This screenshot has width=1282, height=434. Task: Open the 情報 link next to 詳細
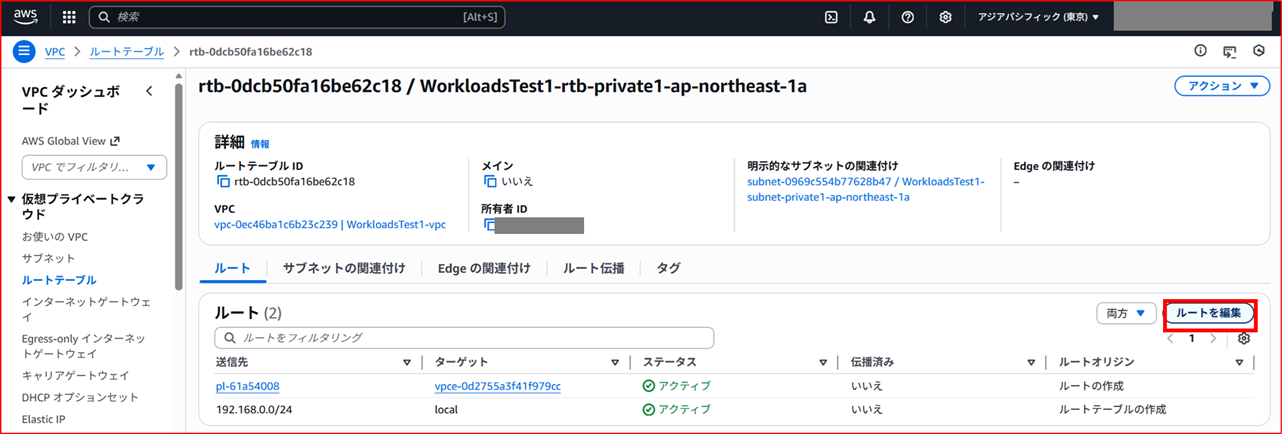point(260,144)
